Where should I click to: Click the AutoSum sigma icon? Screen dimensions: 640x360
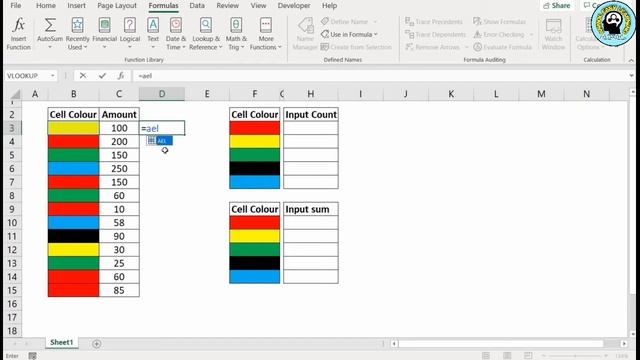pyautogui.click(x=50, y=25)
